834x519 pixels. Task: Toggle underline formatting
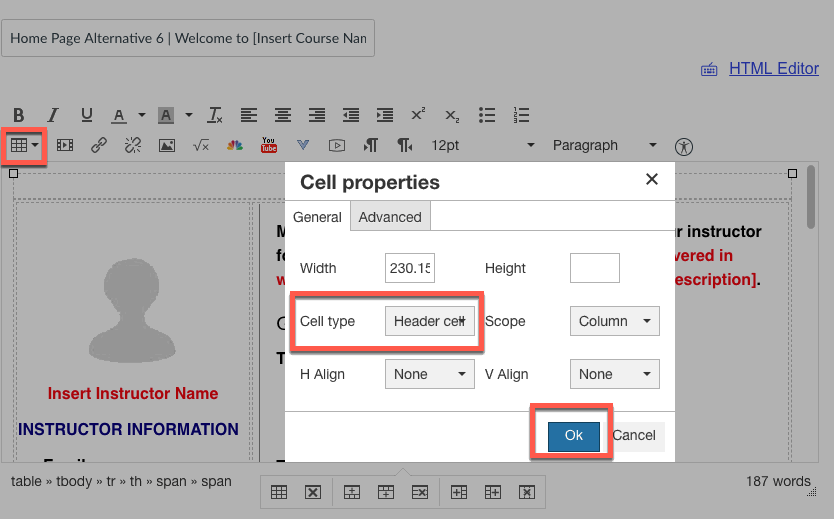86,115
